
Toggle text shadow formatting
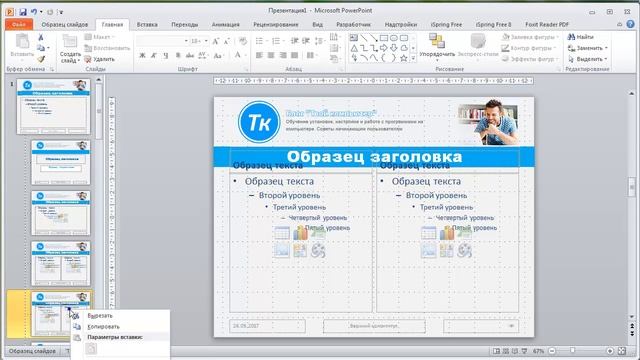click(x=178, y=56)
